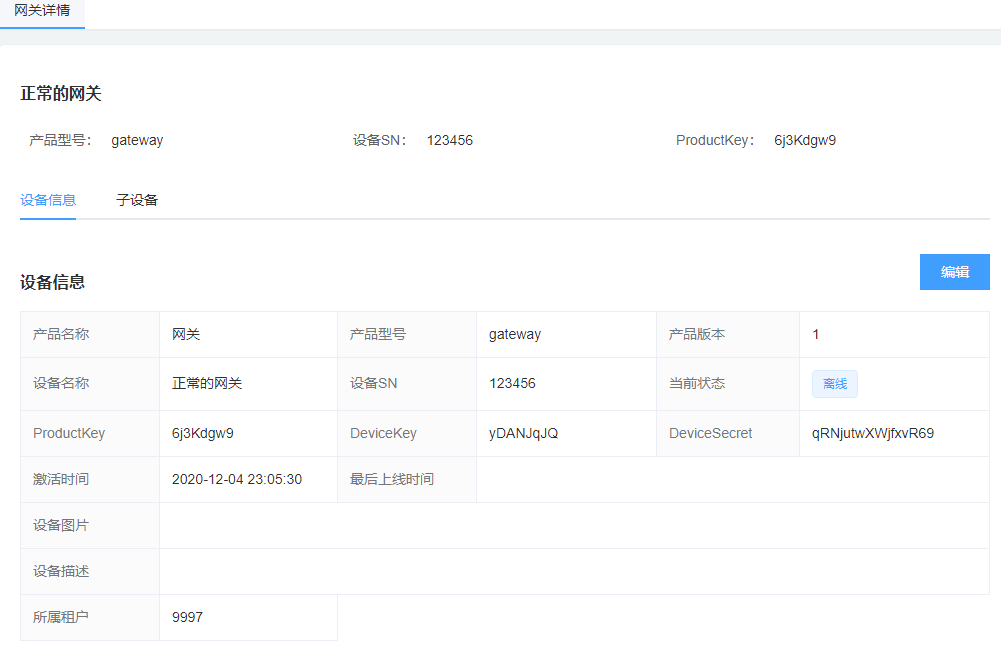
Task: Click the 激活时间 timestamp 2020-12-04 23:05:30
Action: pos(237,479)
